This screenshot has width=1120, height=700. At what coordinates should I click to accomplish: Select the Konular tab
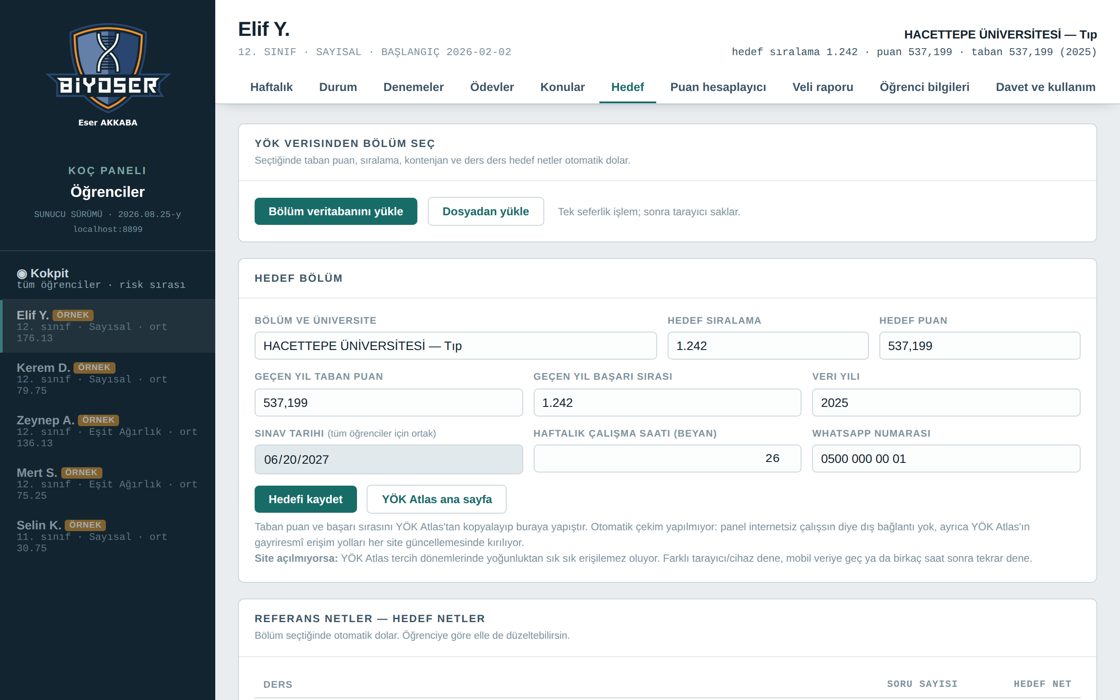(x=562, y=87)
